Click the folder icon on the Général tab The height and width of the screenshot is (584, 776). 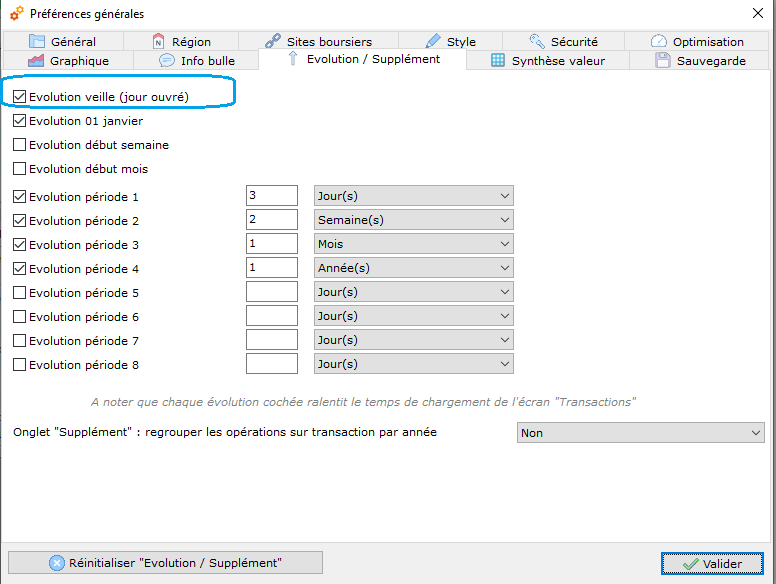37,42
